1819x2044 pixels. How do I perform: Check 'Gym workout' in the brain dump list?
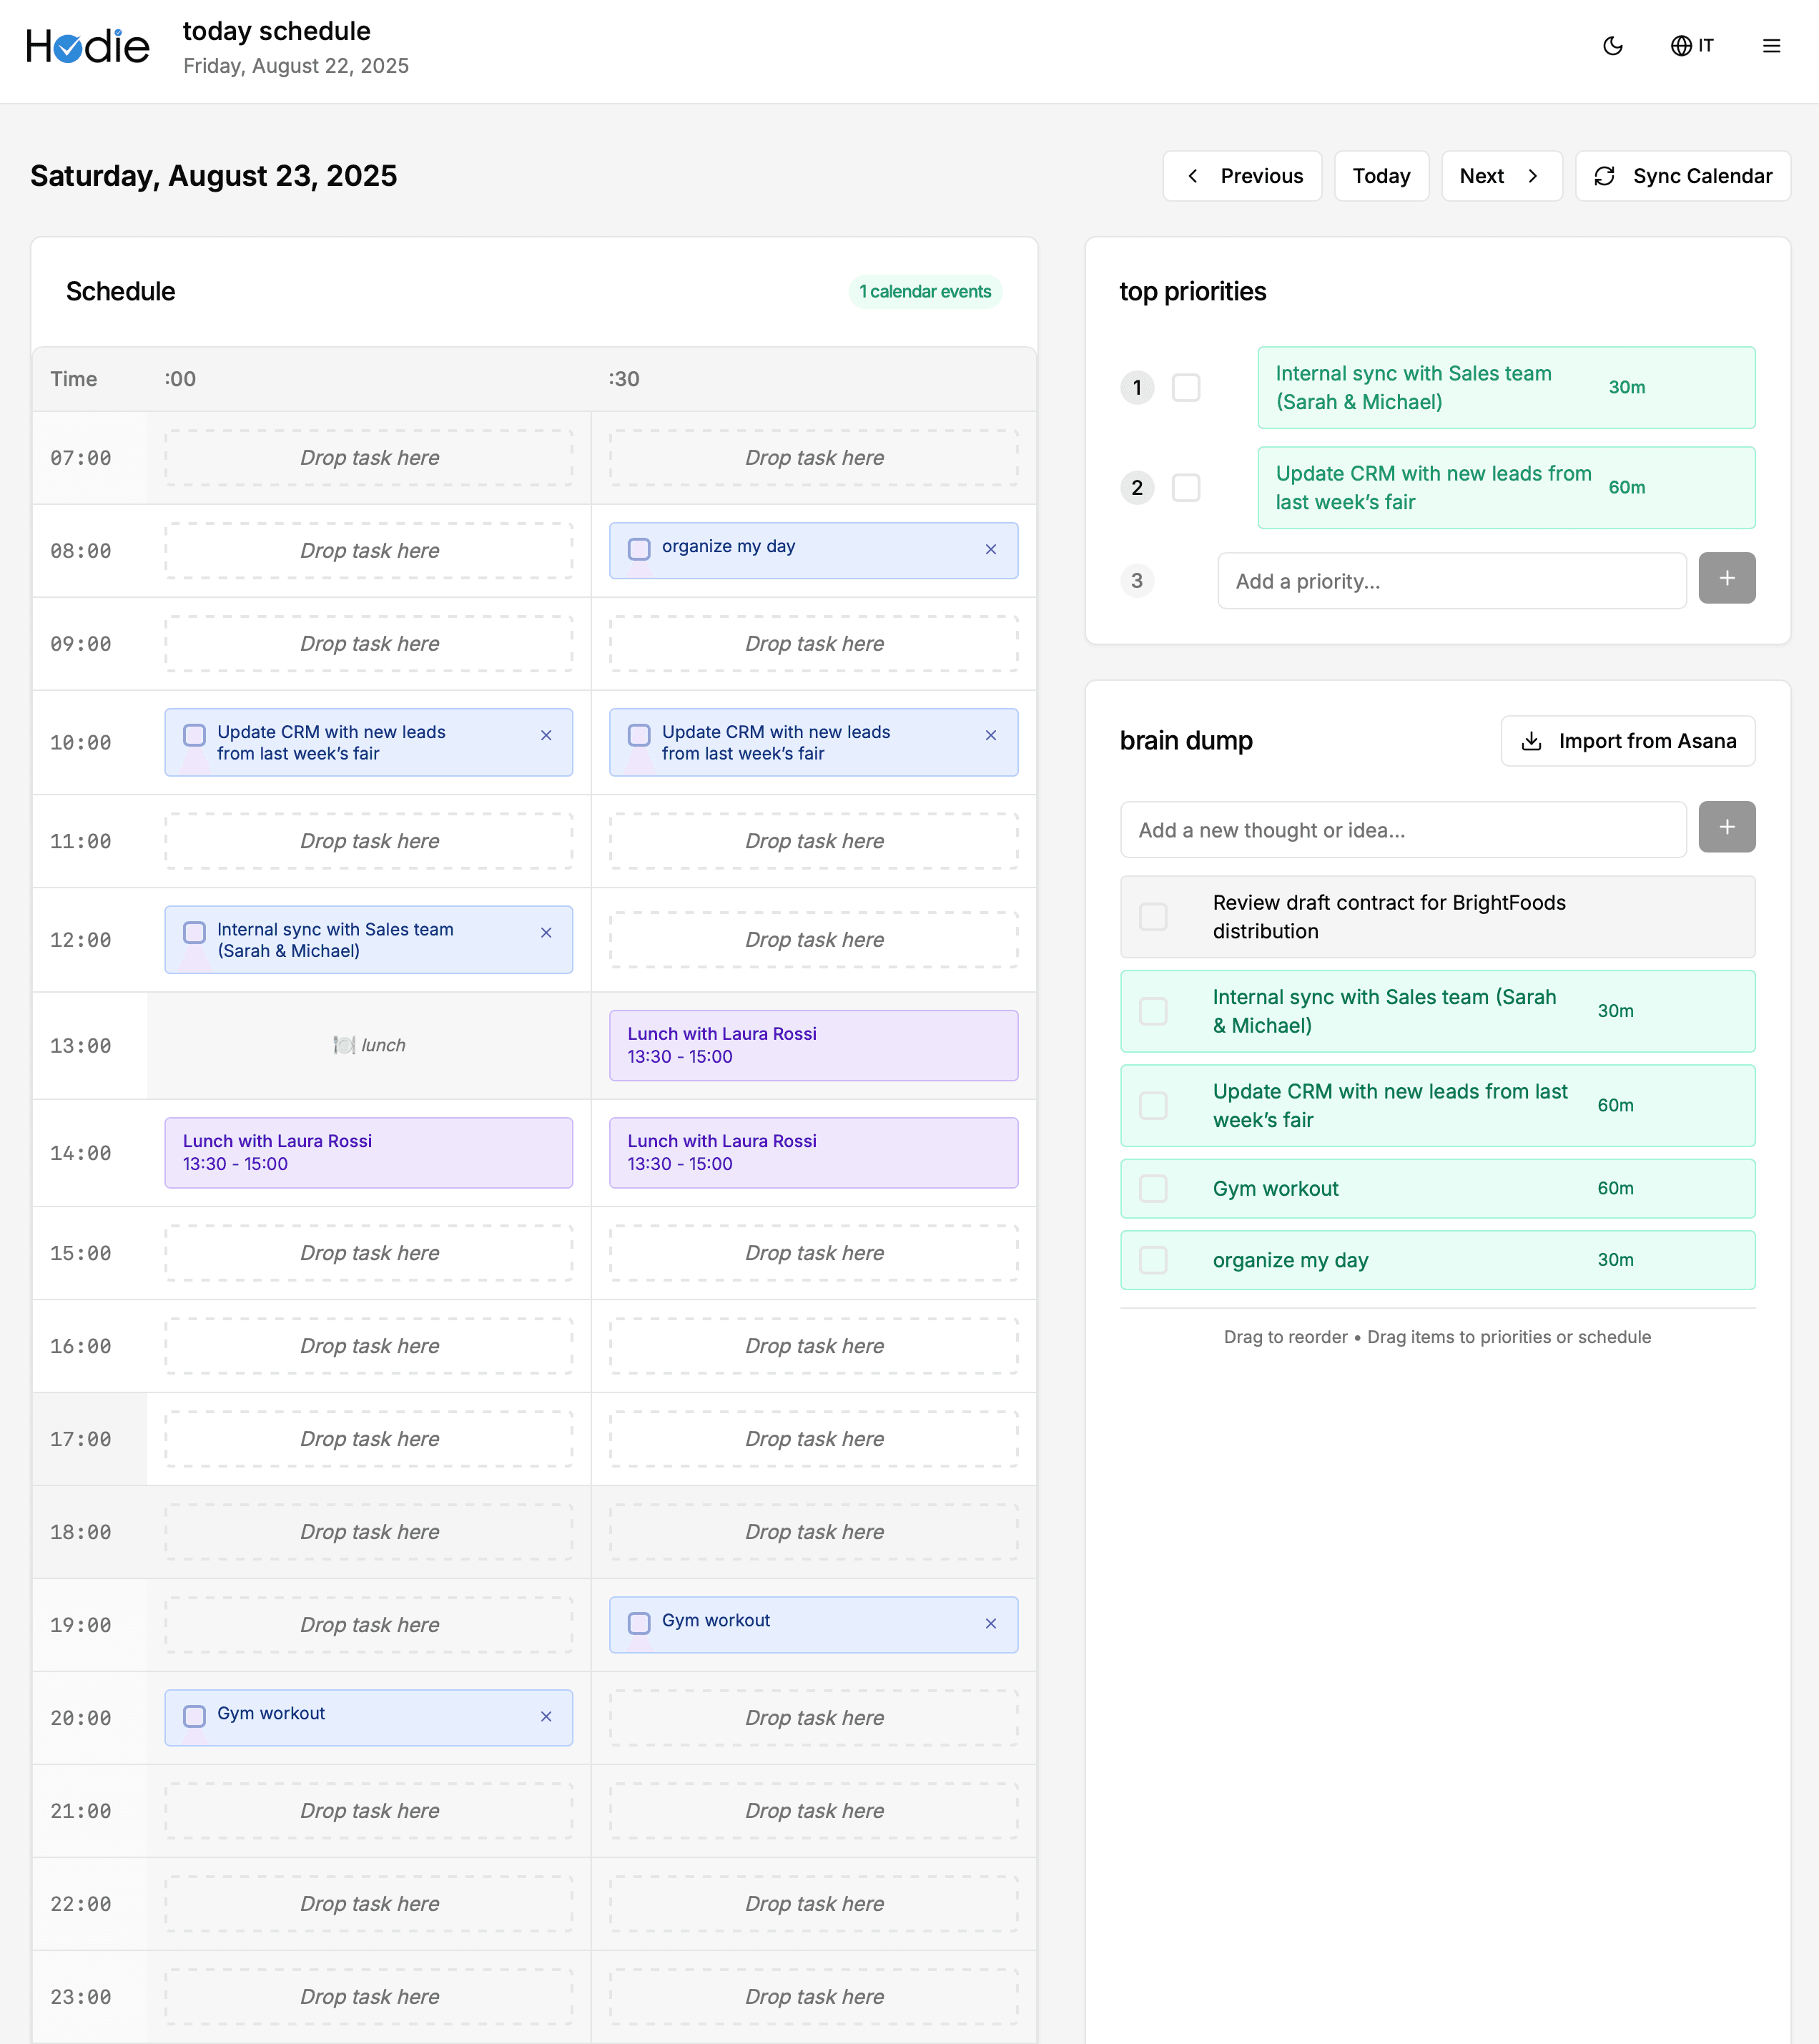click(1154, 1189)
